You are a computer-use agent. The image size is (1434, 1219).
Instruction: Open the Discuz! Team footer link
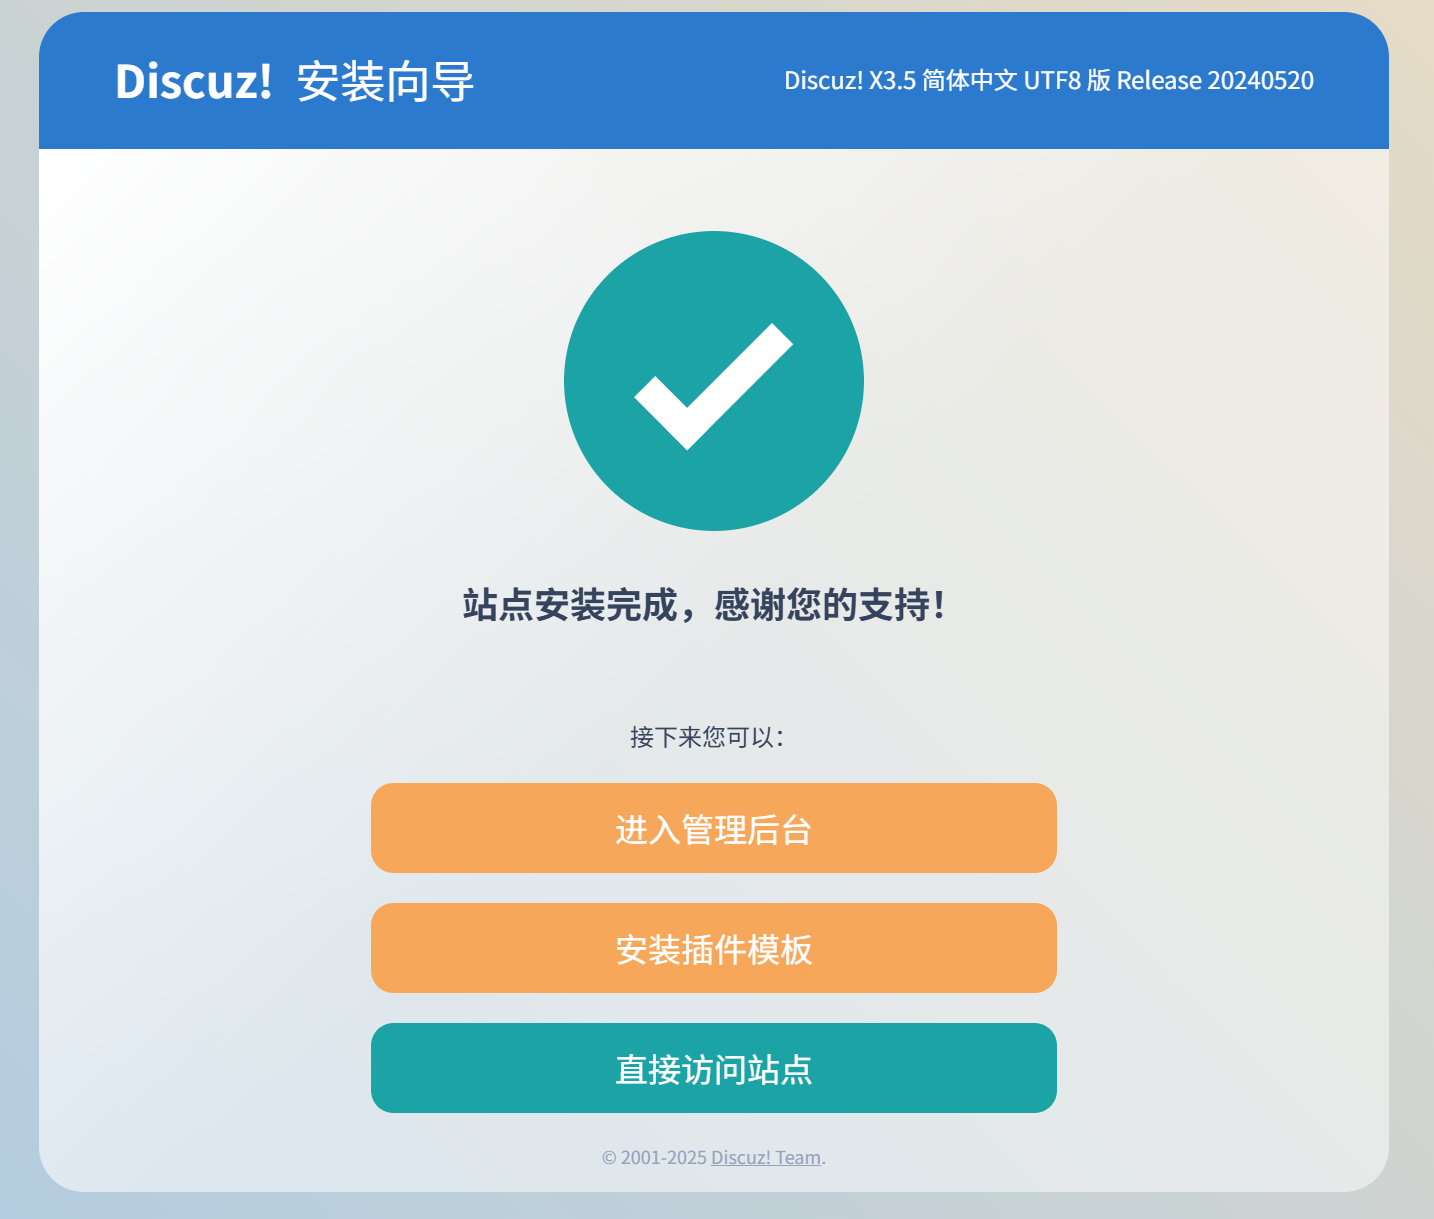[764, 1157]
